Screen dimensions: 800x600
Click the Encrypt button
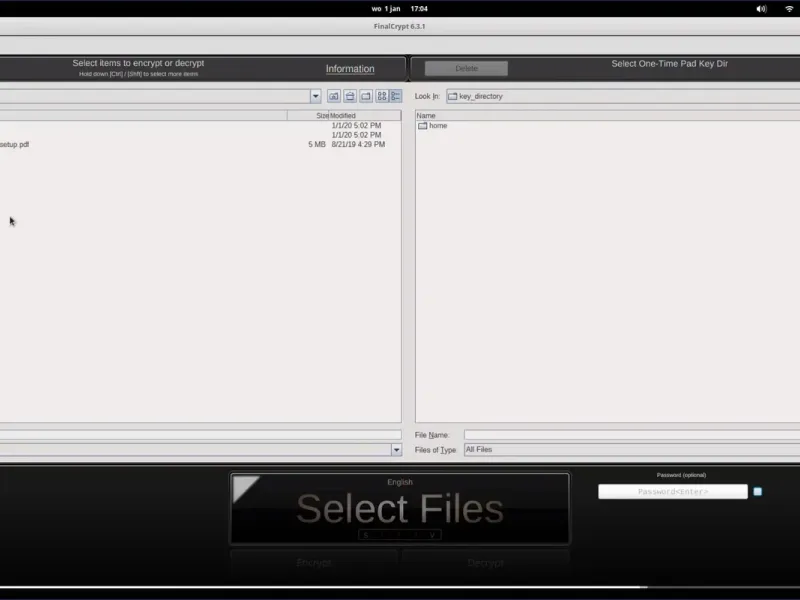point(314,563)
